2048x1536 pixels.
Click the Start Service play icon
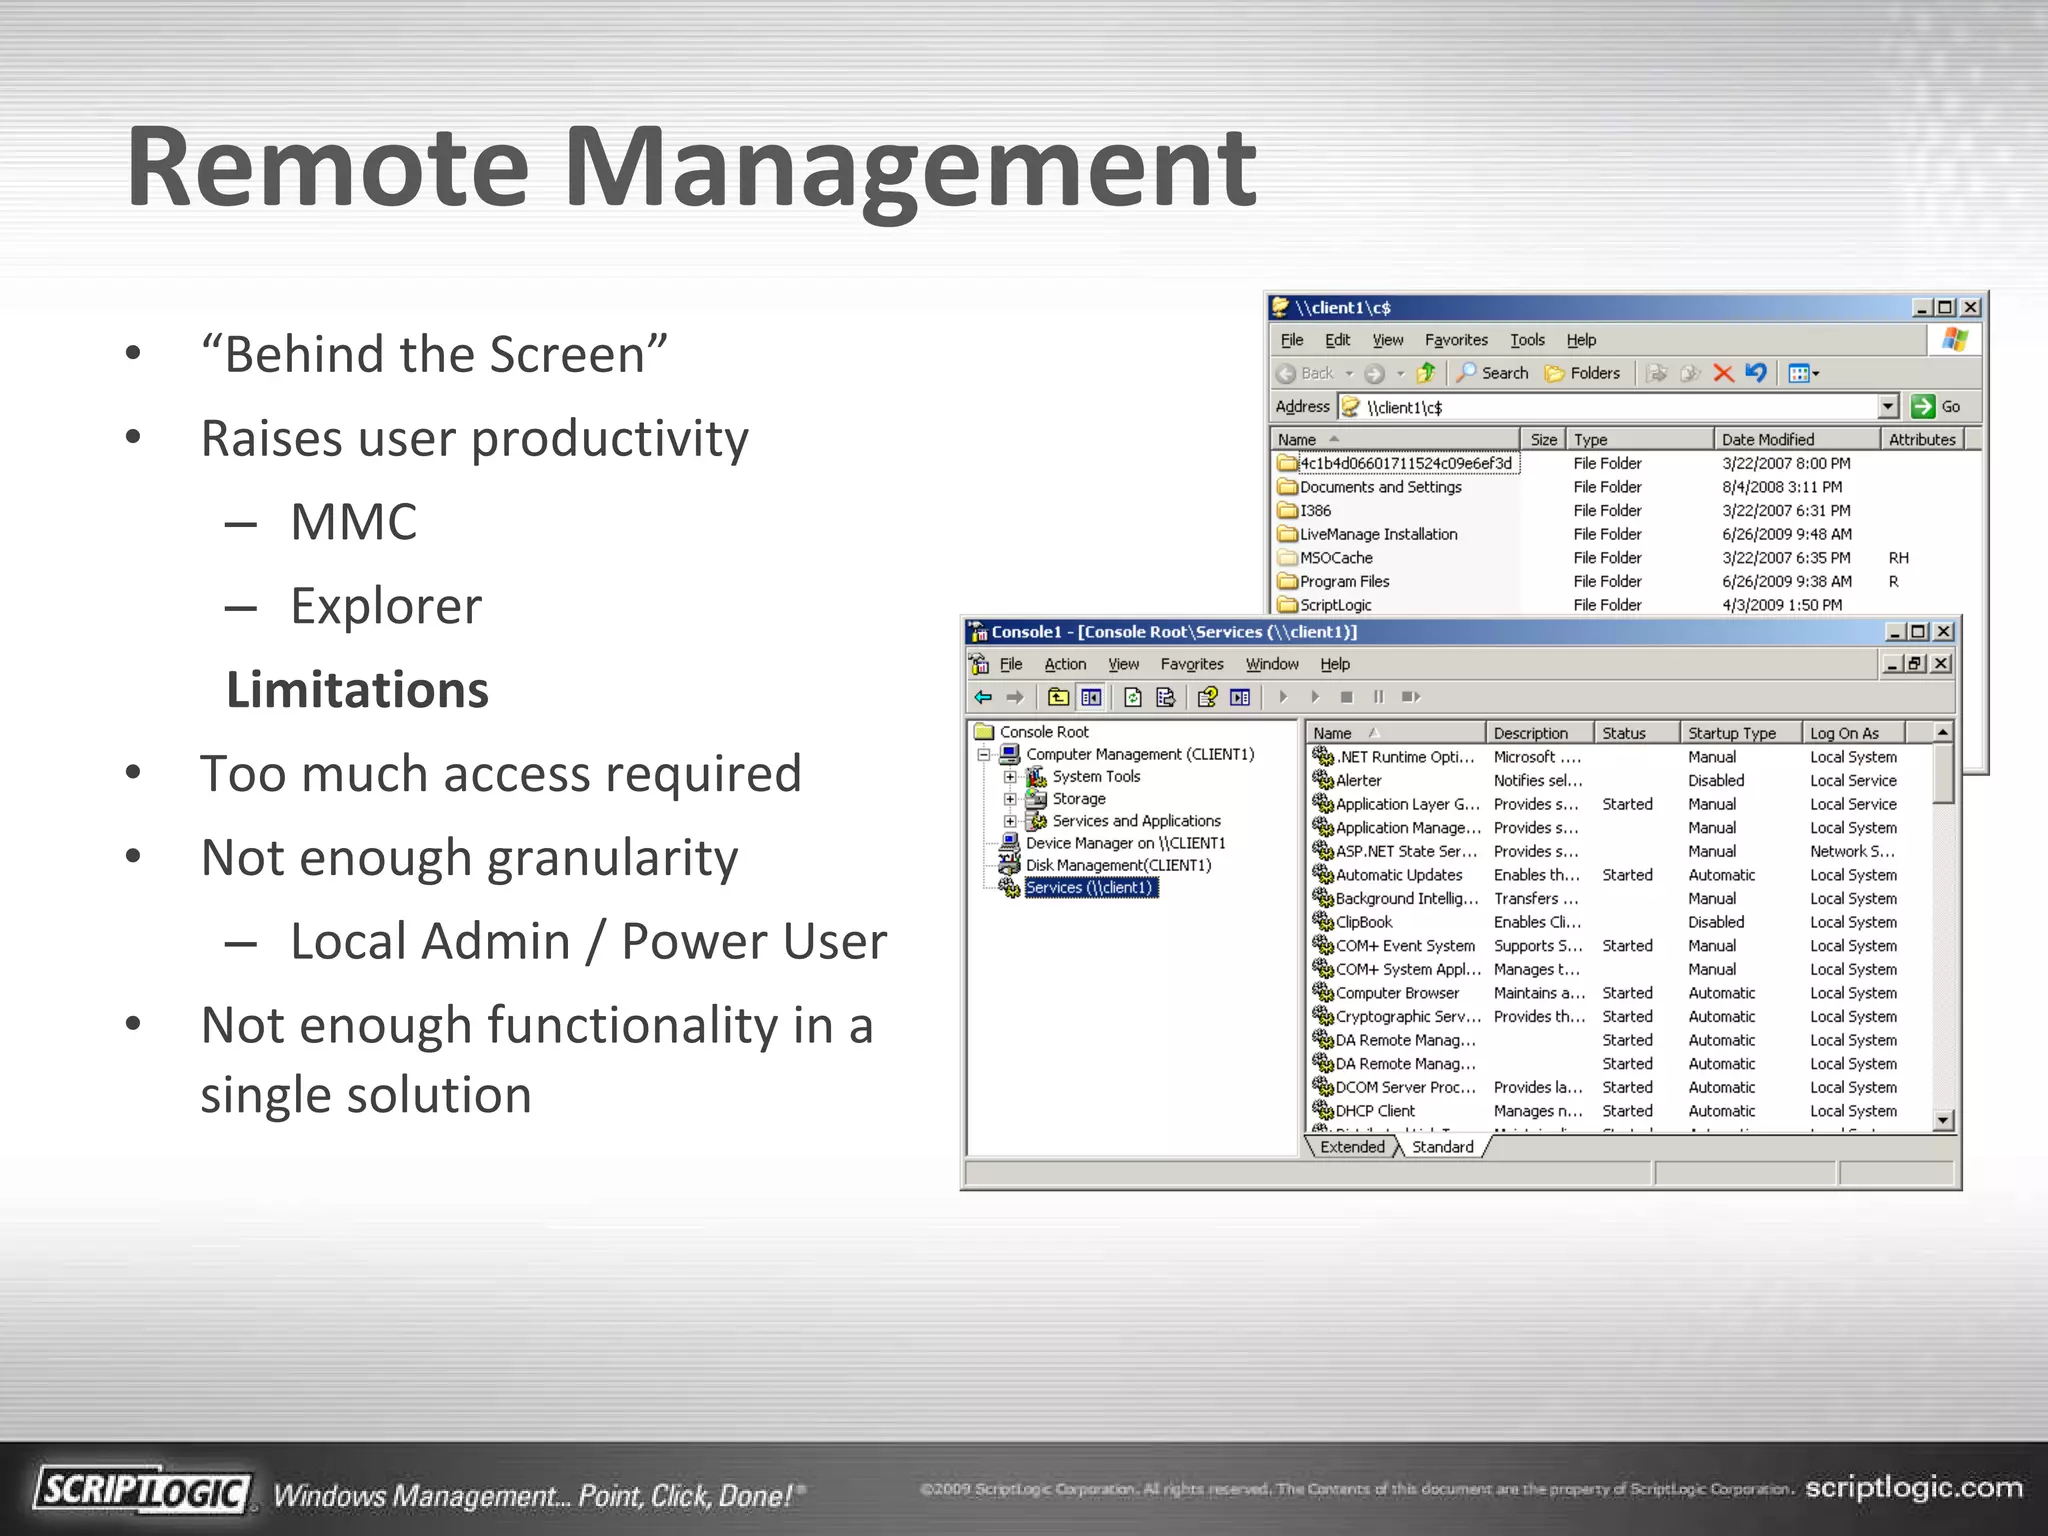(x=1283, y=697)
